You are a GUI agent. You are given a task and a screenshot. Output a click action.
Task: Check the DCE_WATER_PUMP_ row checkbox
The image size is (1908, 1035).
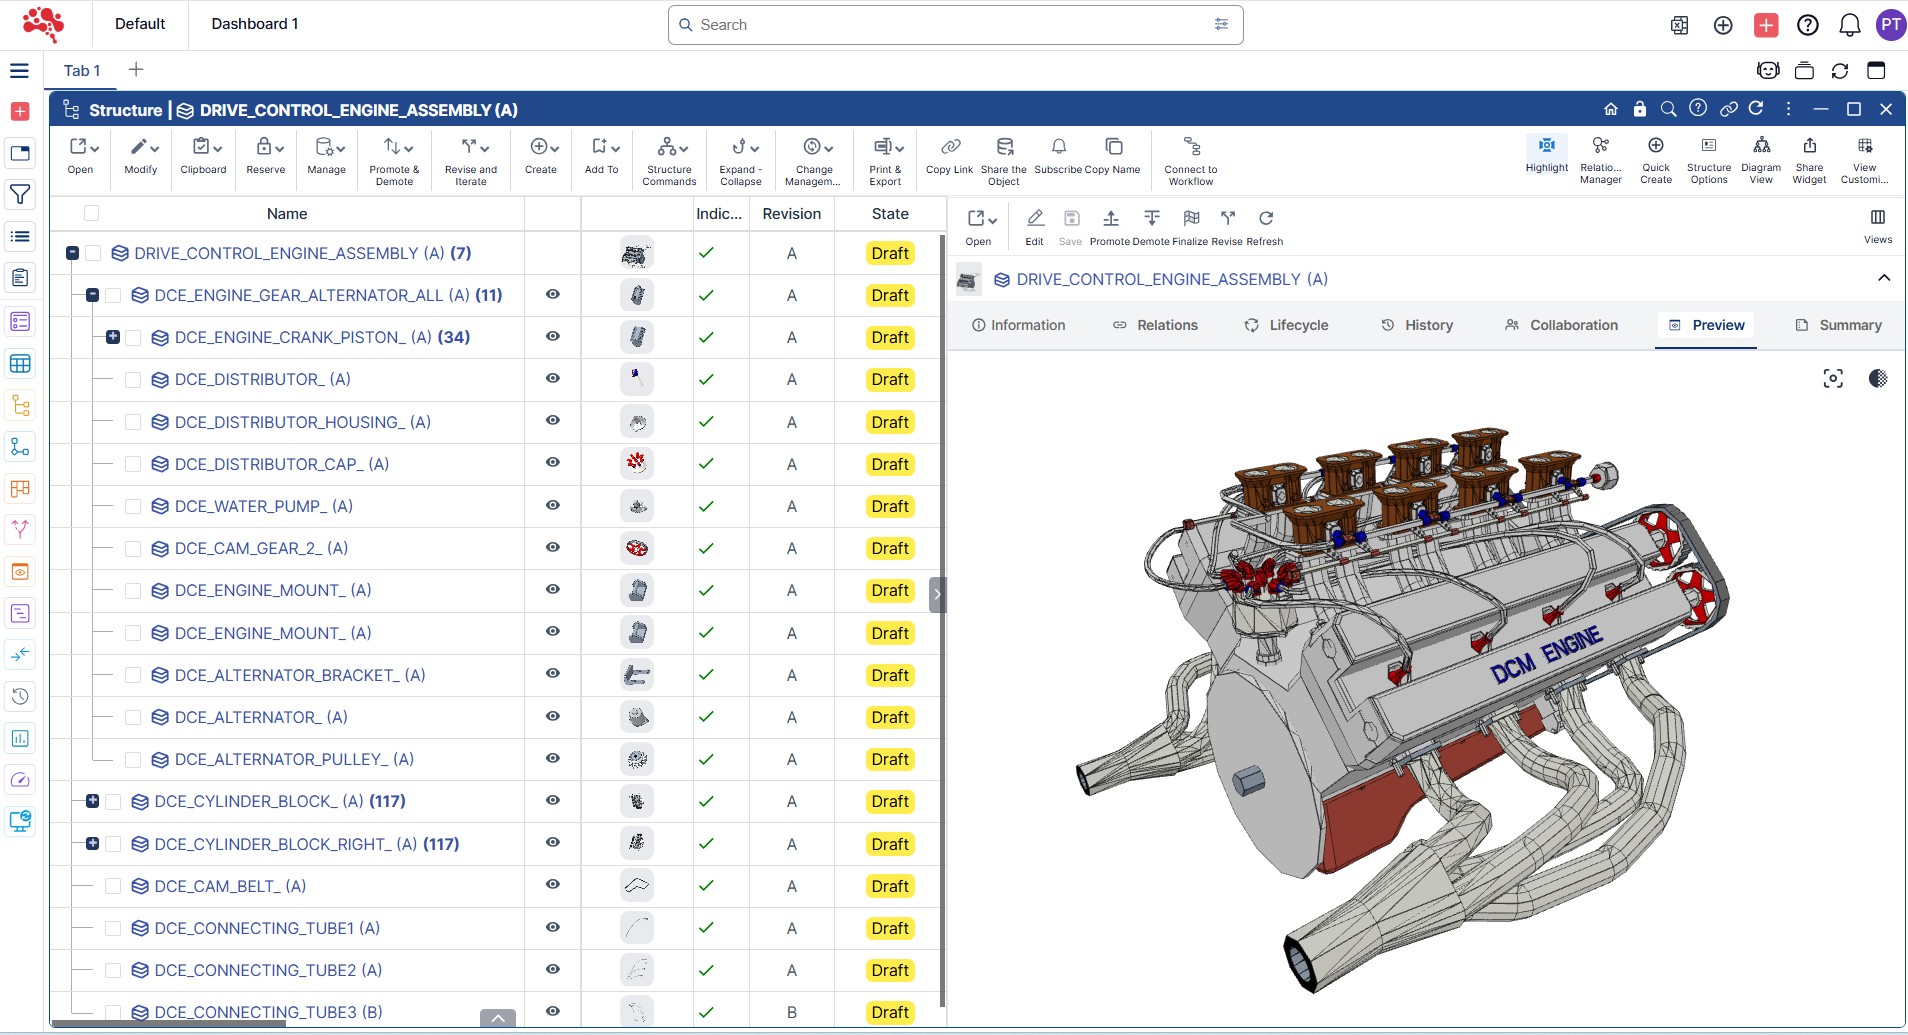click(133, 507)
